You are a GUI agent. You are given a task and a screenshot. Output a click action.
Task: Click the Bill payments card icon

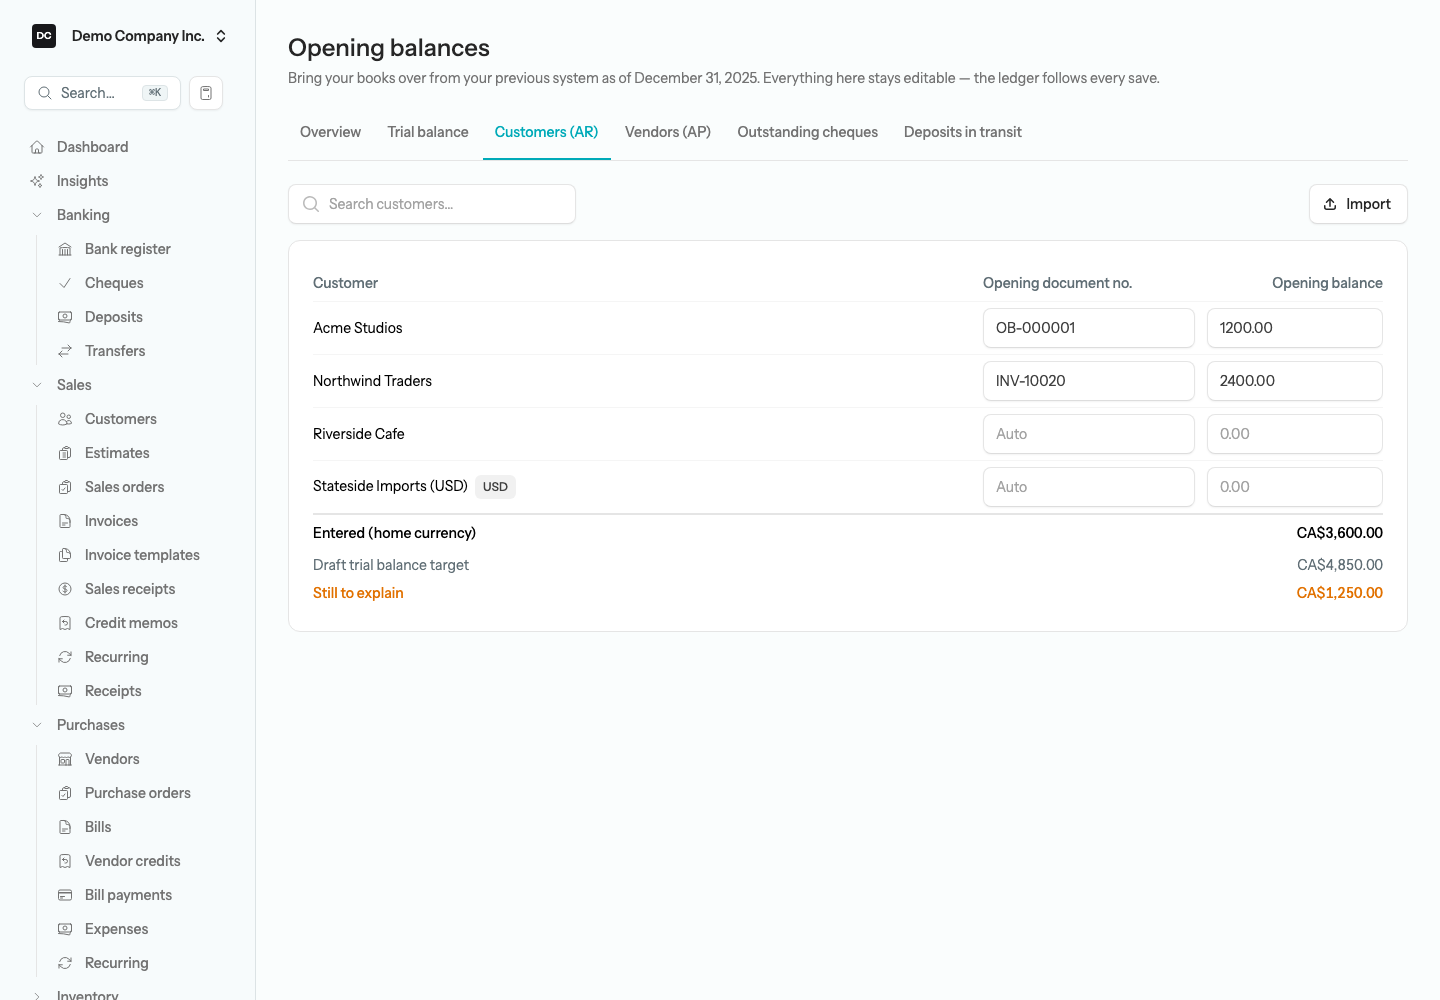[65, 895]
